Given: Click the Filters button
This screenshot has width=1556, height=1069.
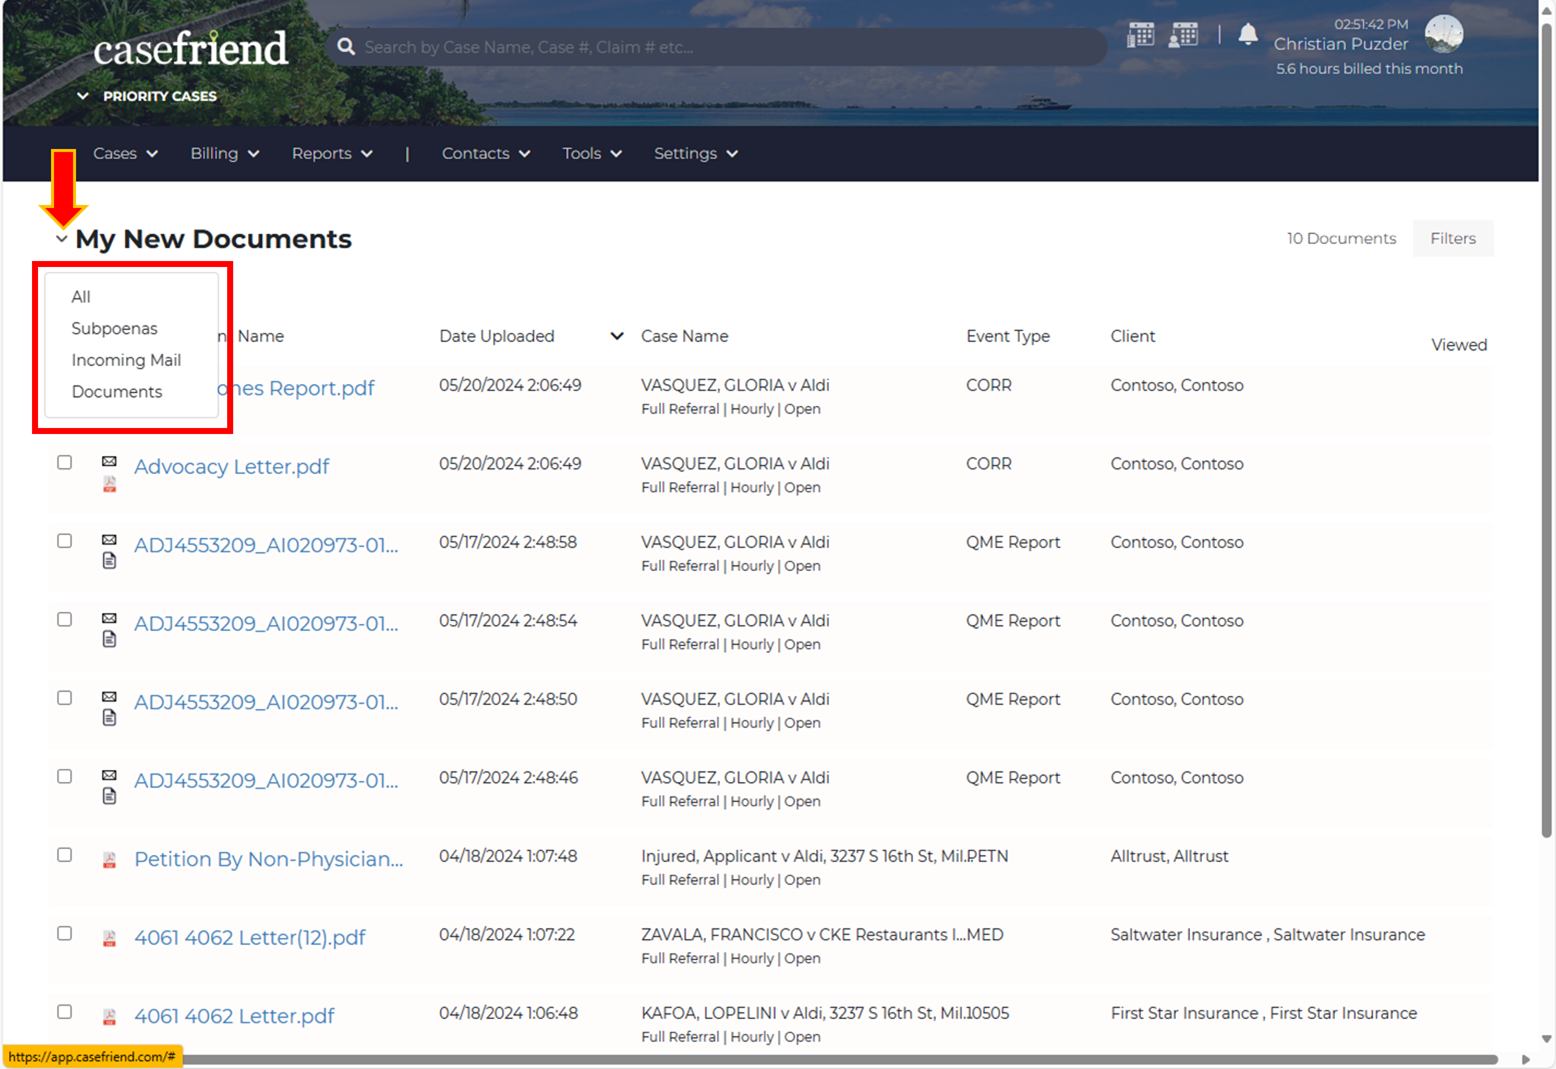Looking at the screenshot, I should [1452, 238].
